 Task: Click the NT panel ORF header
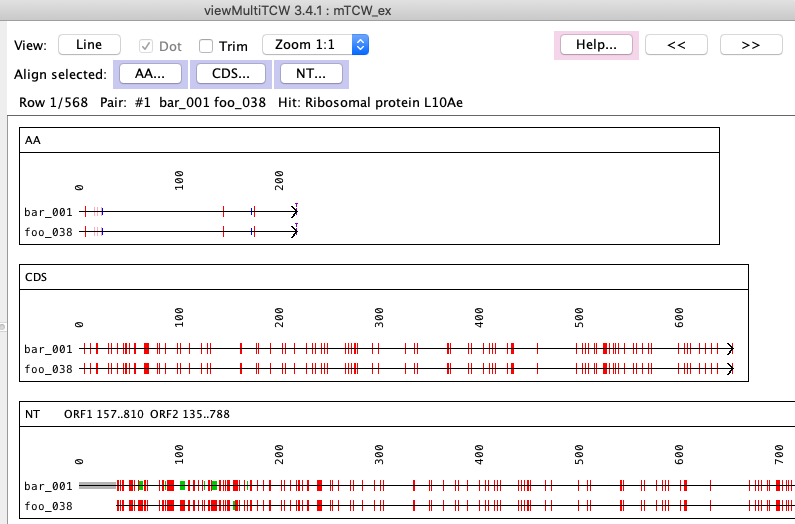[x=120, y=413]
